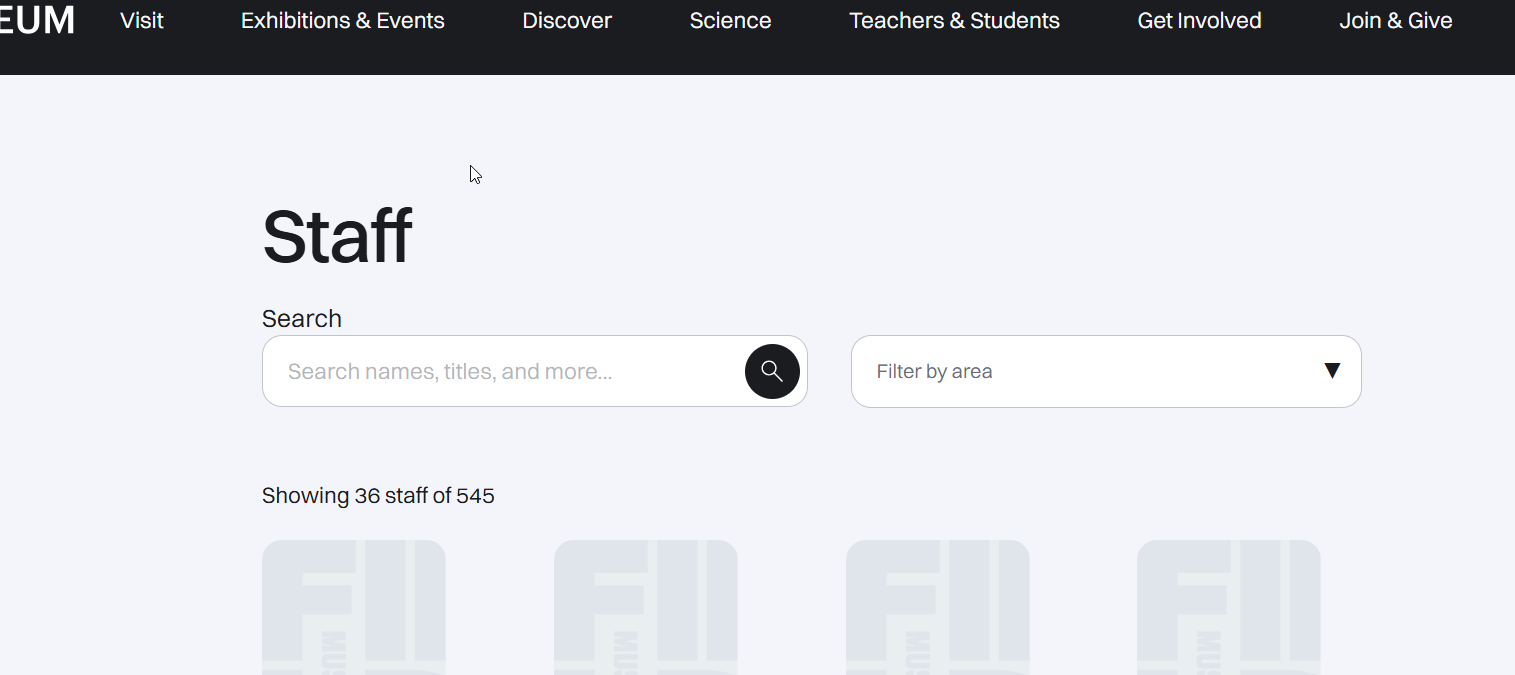
Task: Click the Showing 36 staff of 545 text
Action: coord(378,496)
